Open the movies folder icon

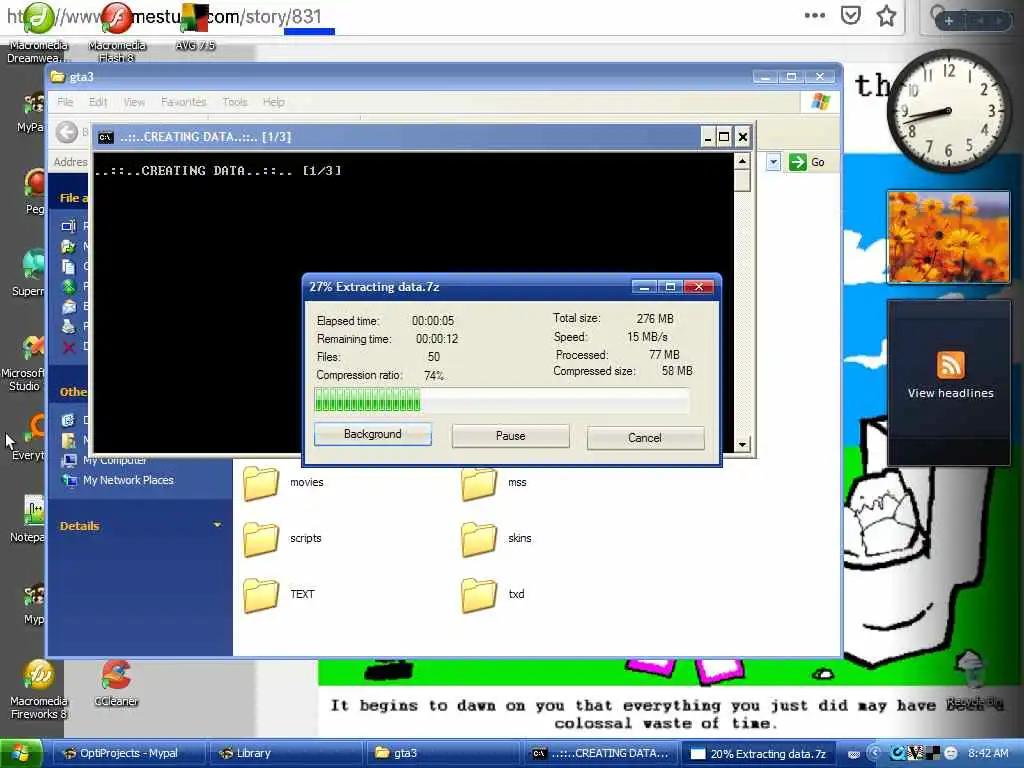click(x=261, y=483)
